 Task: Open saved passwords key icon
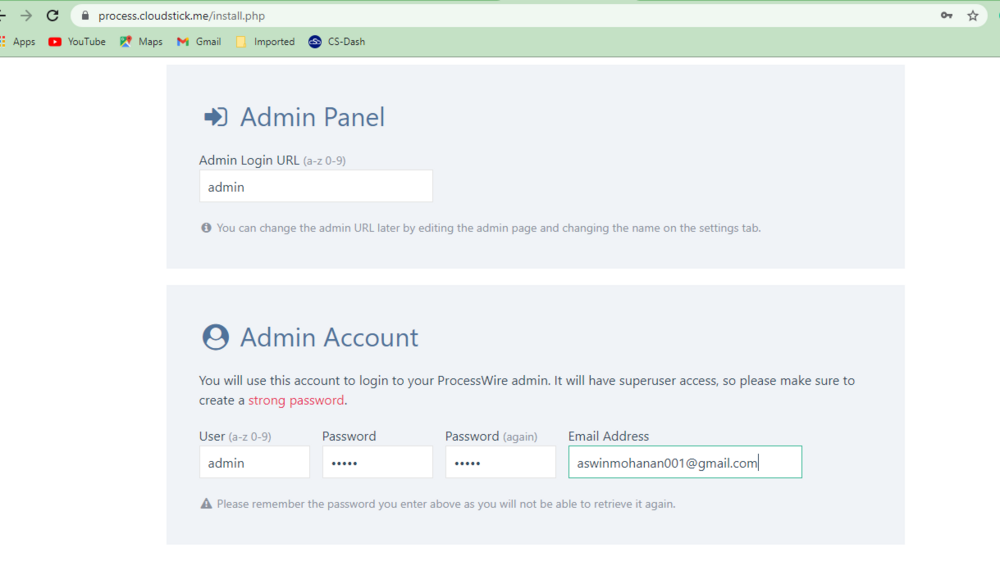pyautogui.click(x=946, y=16)
